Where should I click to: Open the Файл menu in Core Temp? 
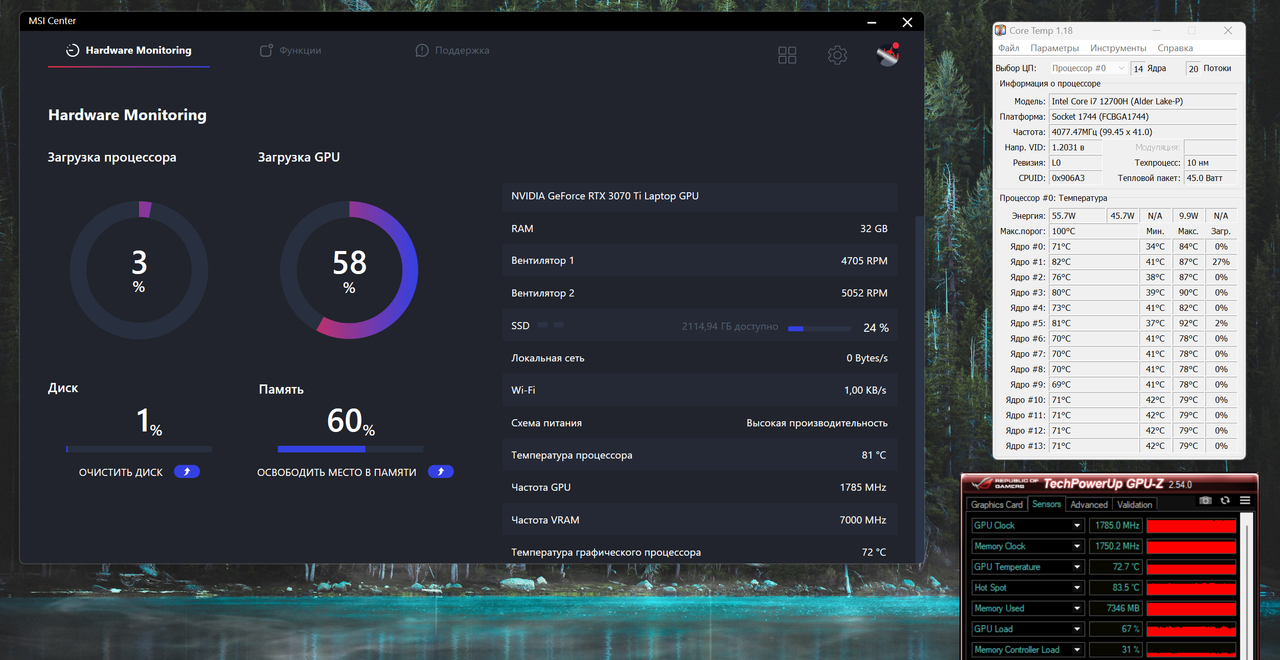pyautogui.click(x=1008, y=48)
